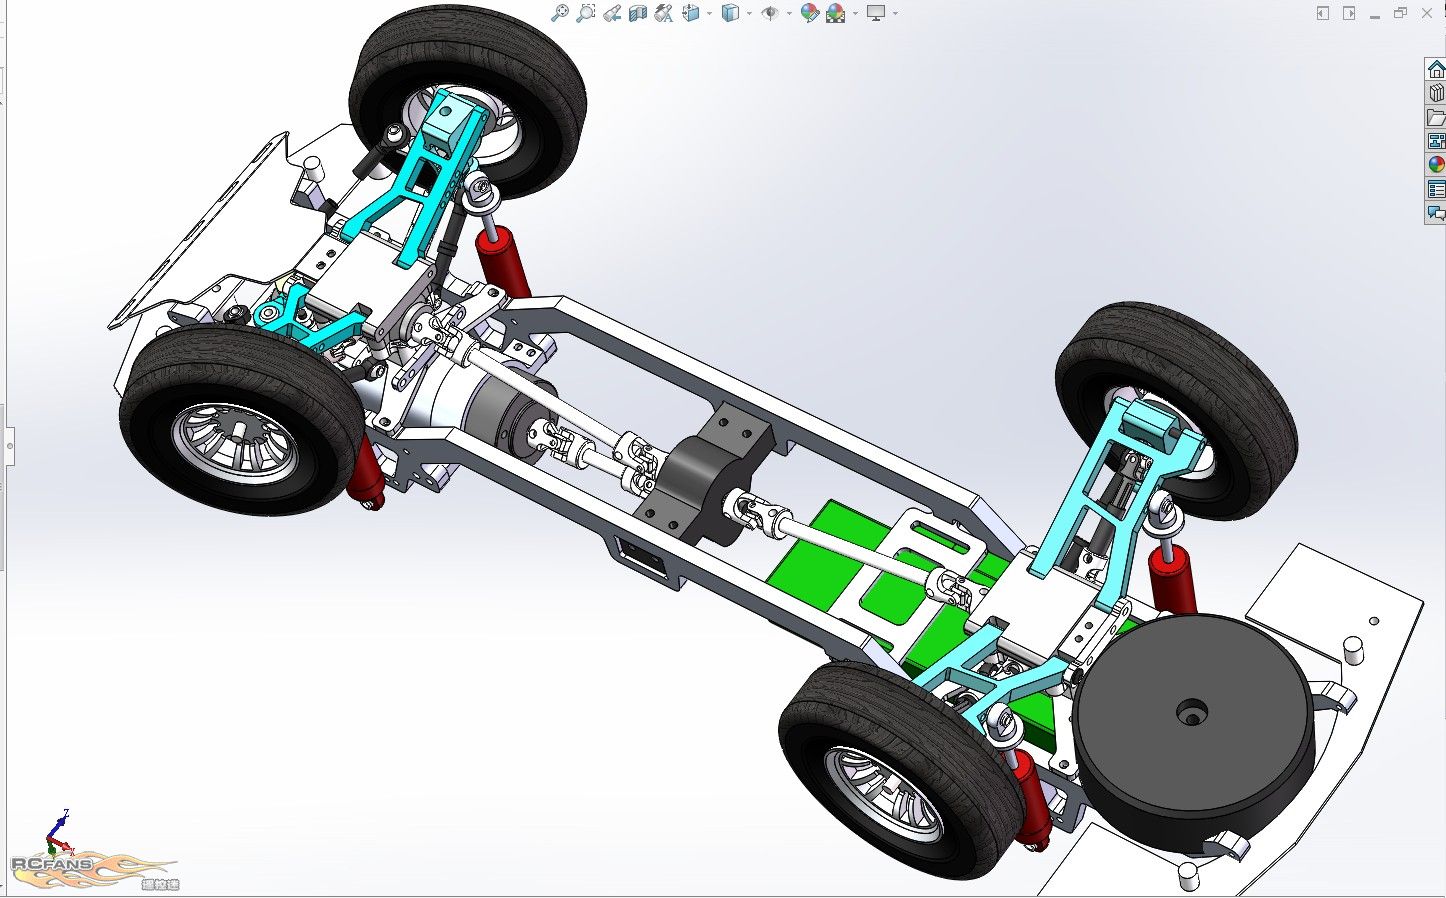
Task: Click the left panel collapse handle
Action: pos(8,445)
